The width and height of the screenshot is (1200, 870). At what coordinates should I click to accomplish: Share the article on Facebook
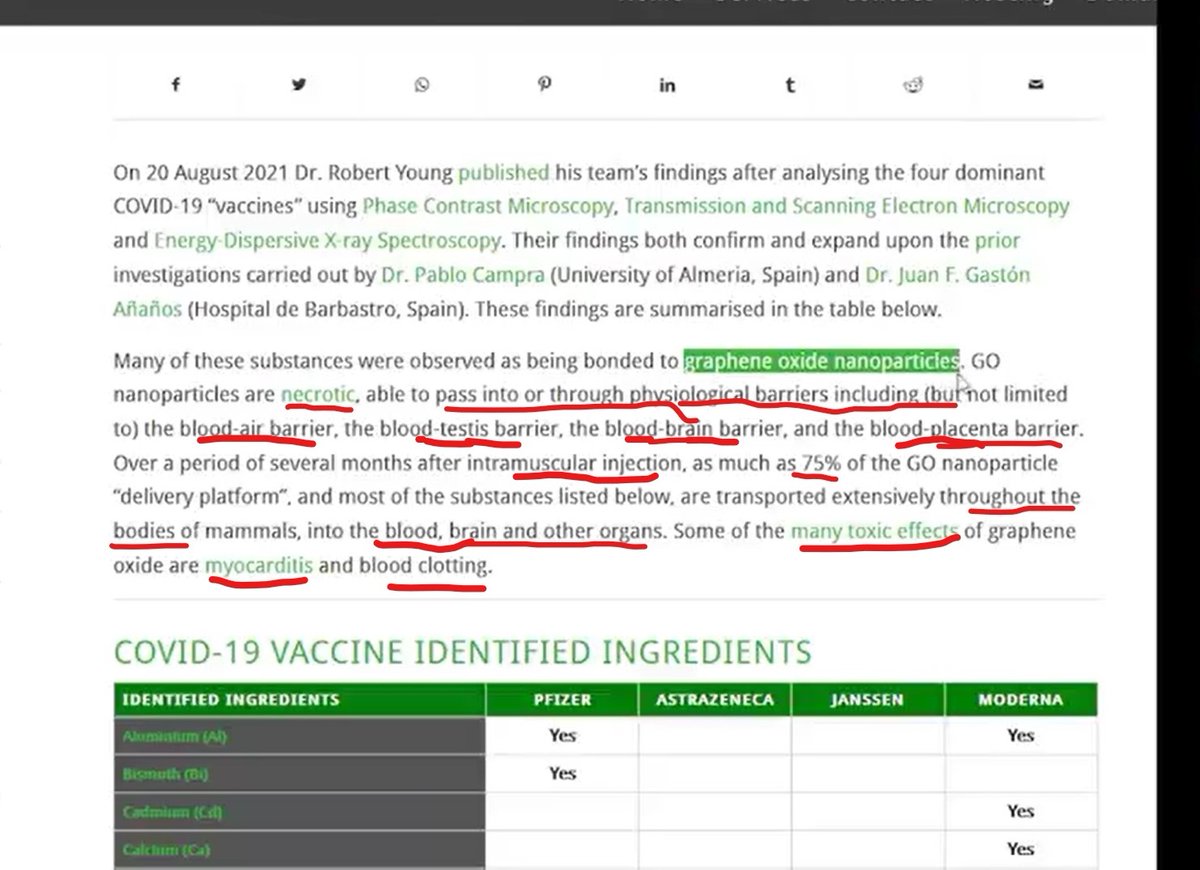click(x=175, y=85)
